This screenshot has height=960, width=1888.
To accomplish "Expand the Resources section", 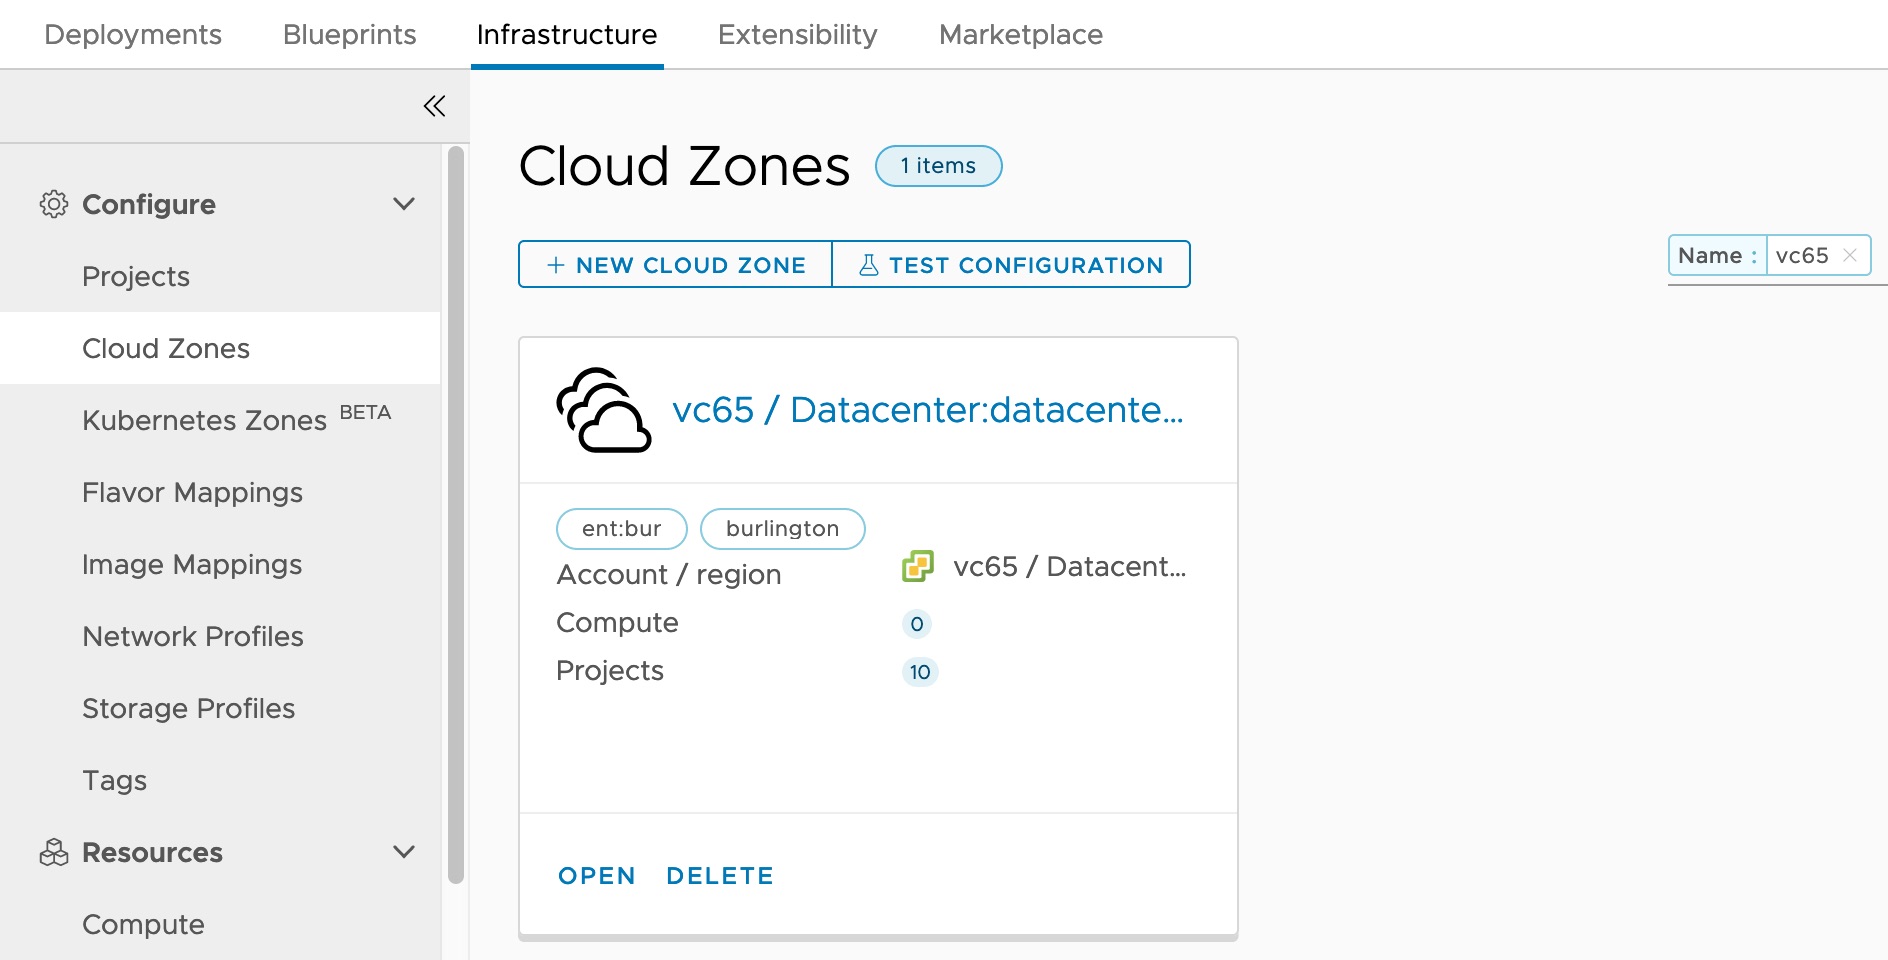I will [404, 851].
